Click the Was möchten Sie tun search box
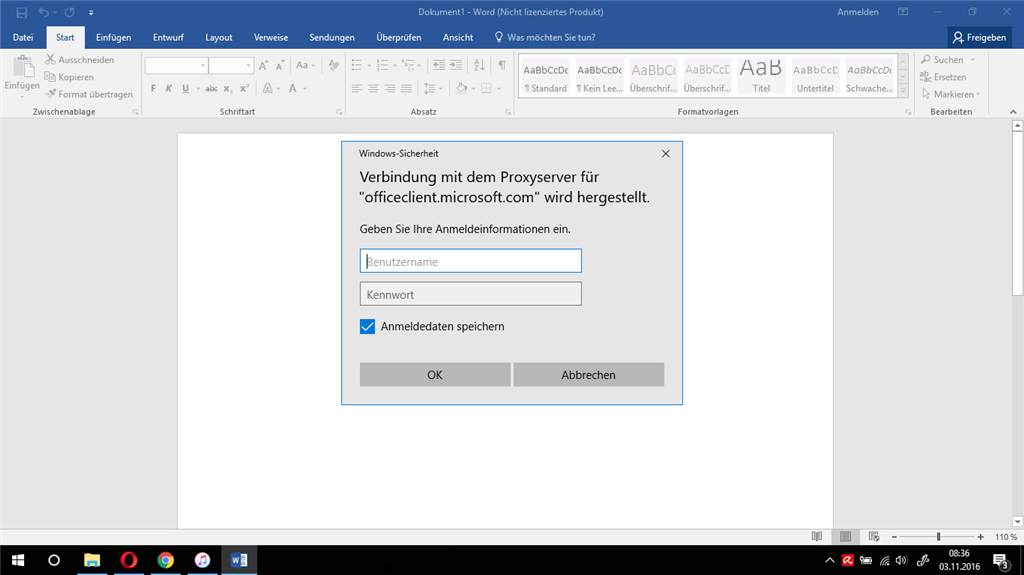1024x575 pixels. (x=545, y=37)
